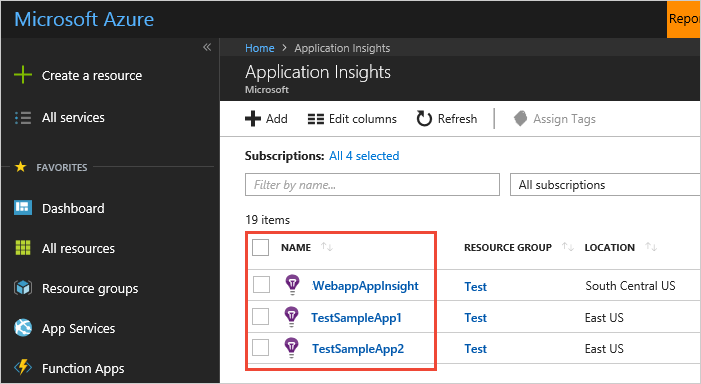Open App Services in sidebar
This screenshot has height=384, width=701.
pyautogui.click(x=78, y=329)
